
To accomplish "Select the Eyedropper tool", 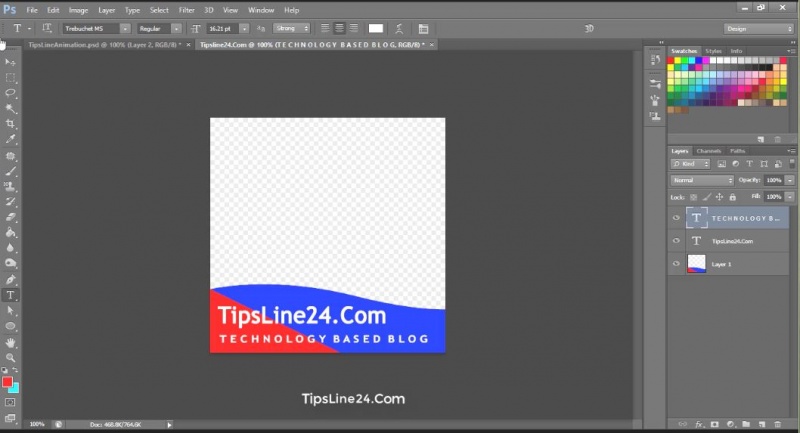I will pos(10,139).
